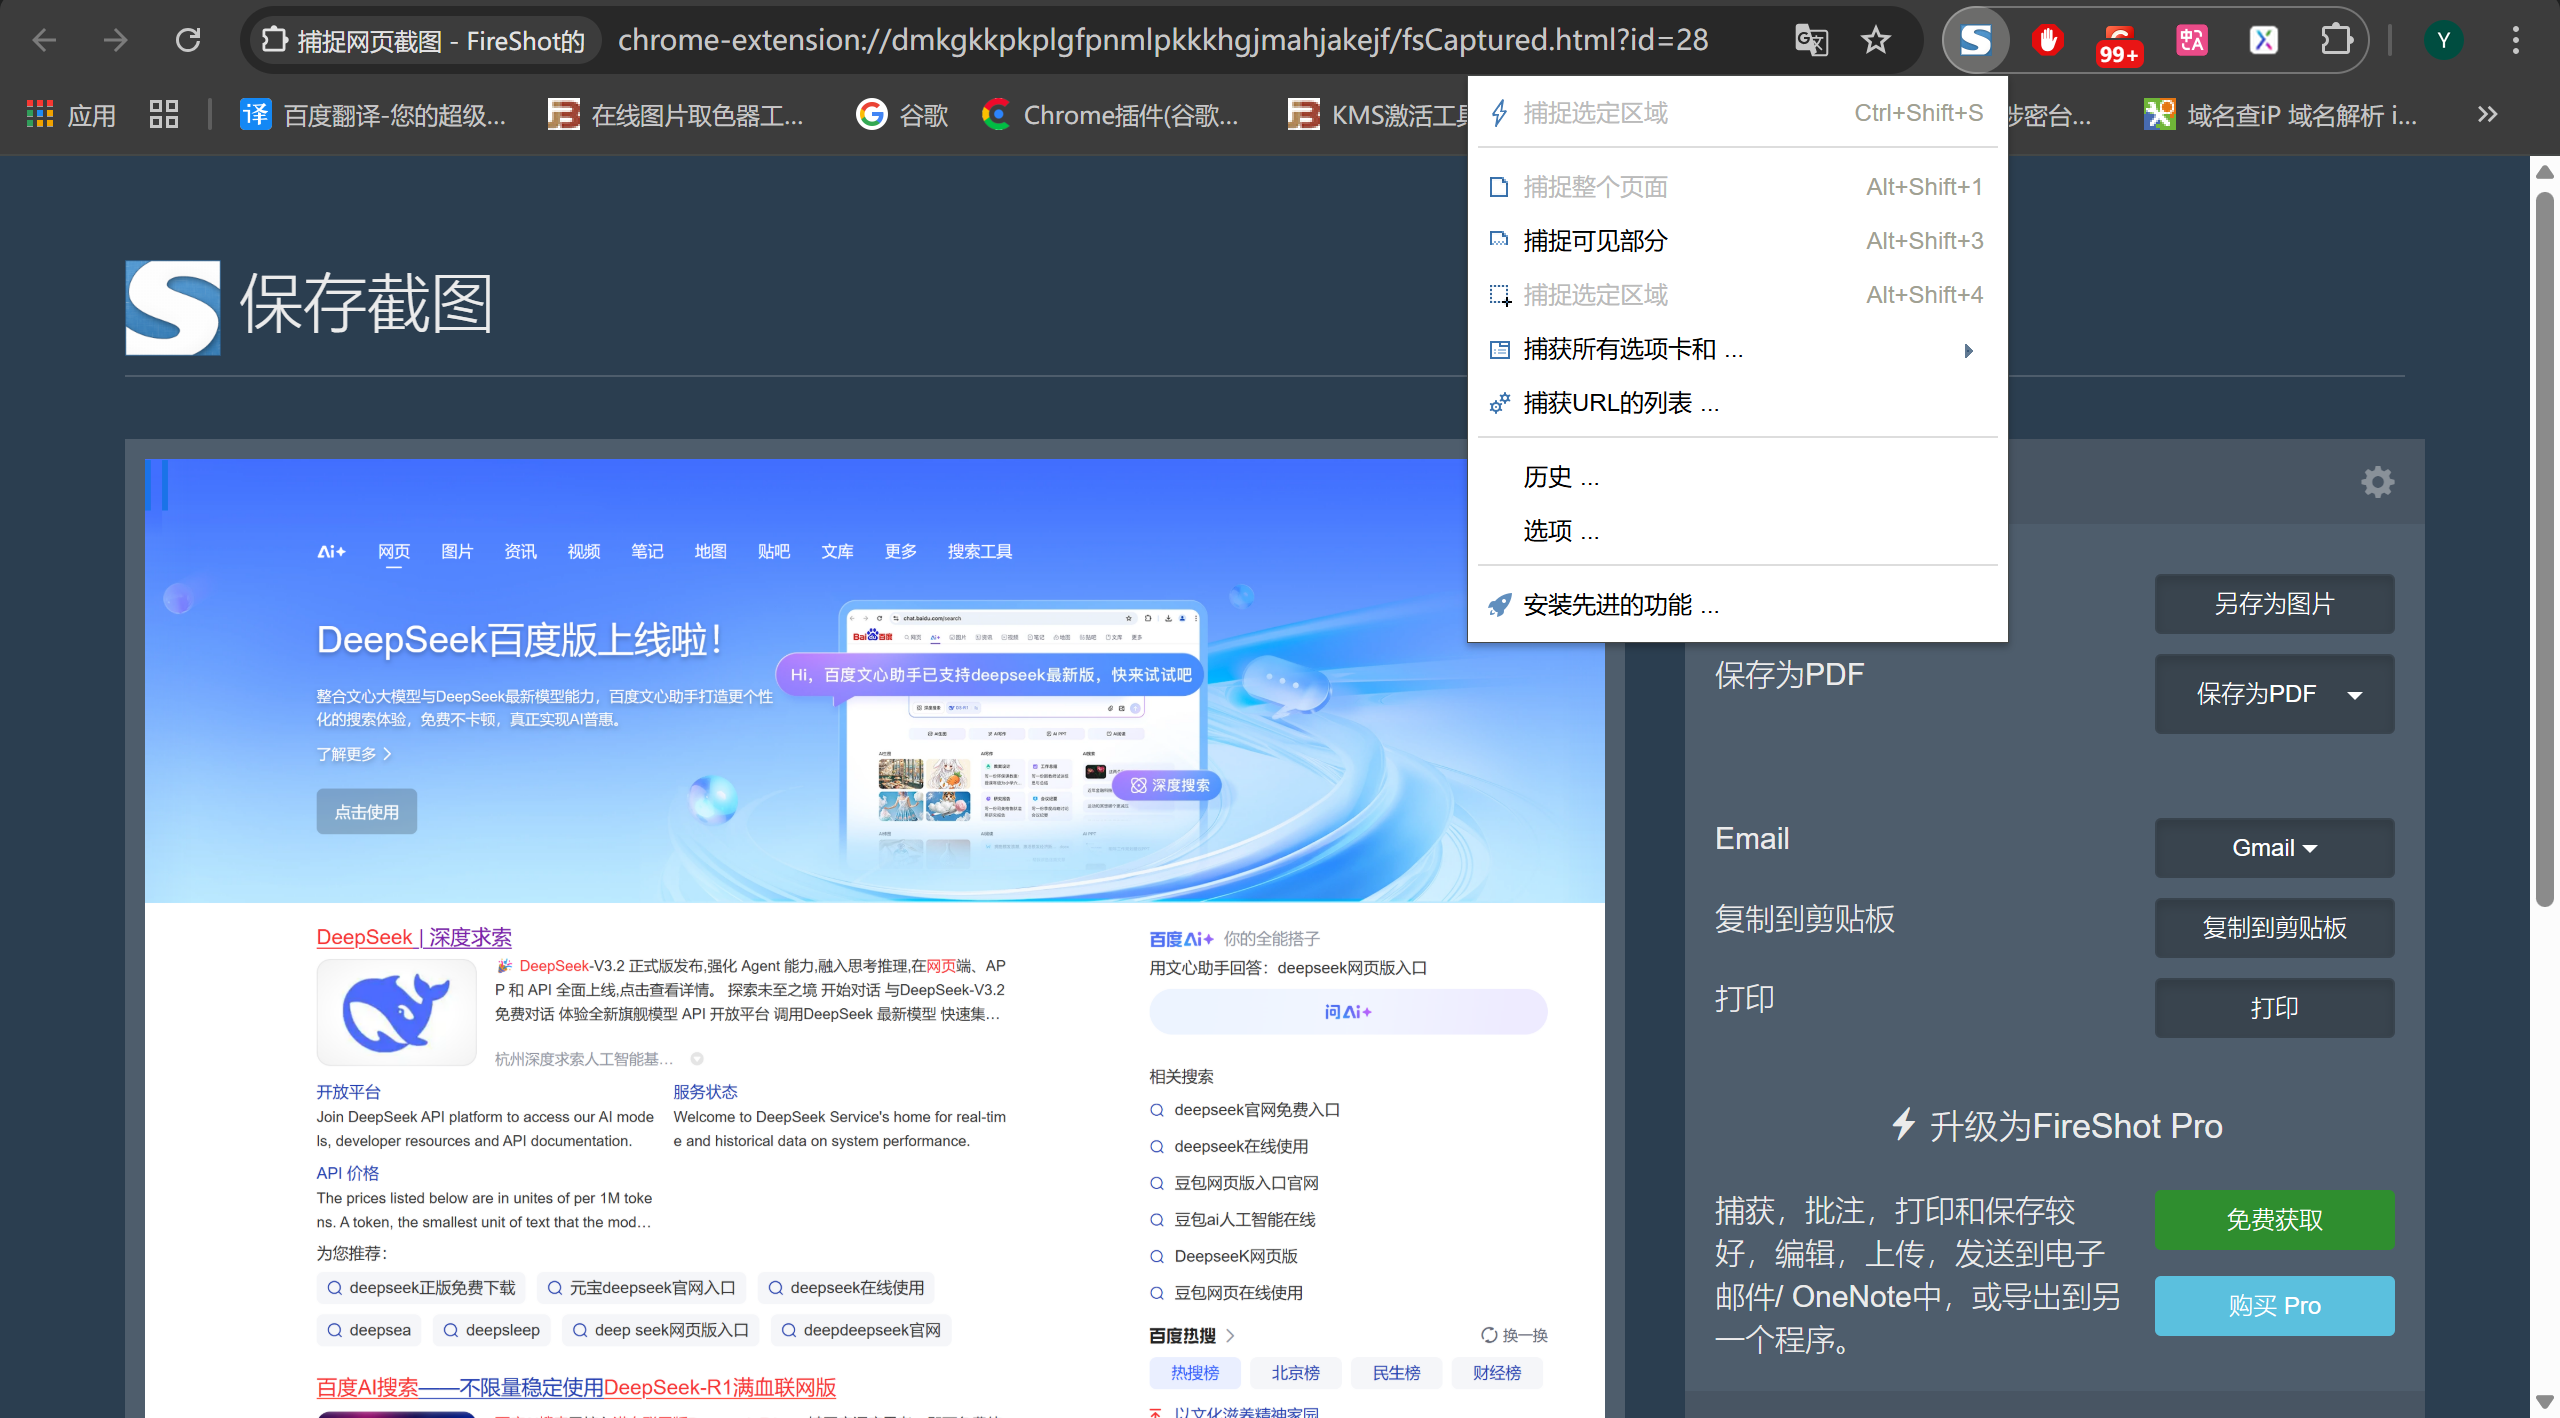Open the Y profile avatar
This screenshot has width=2560, height=1418.
[x=2444, y=40]
